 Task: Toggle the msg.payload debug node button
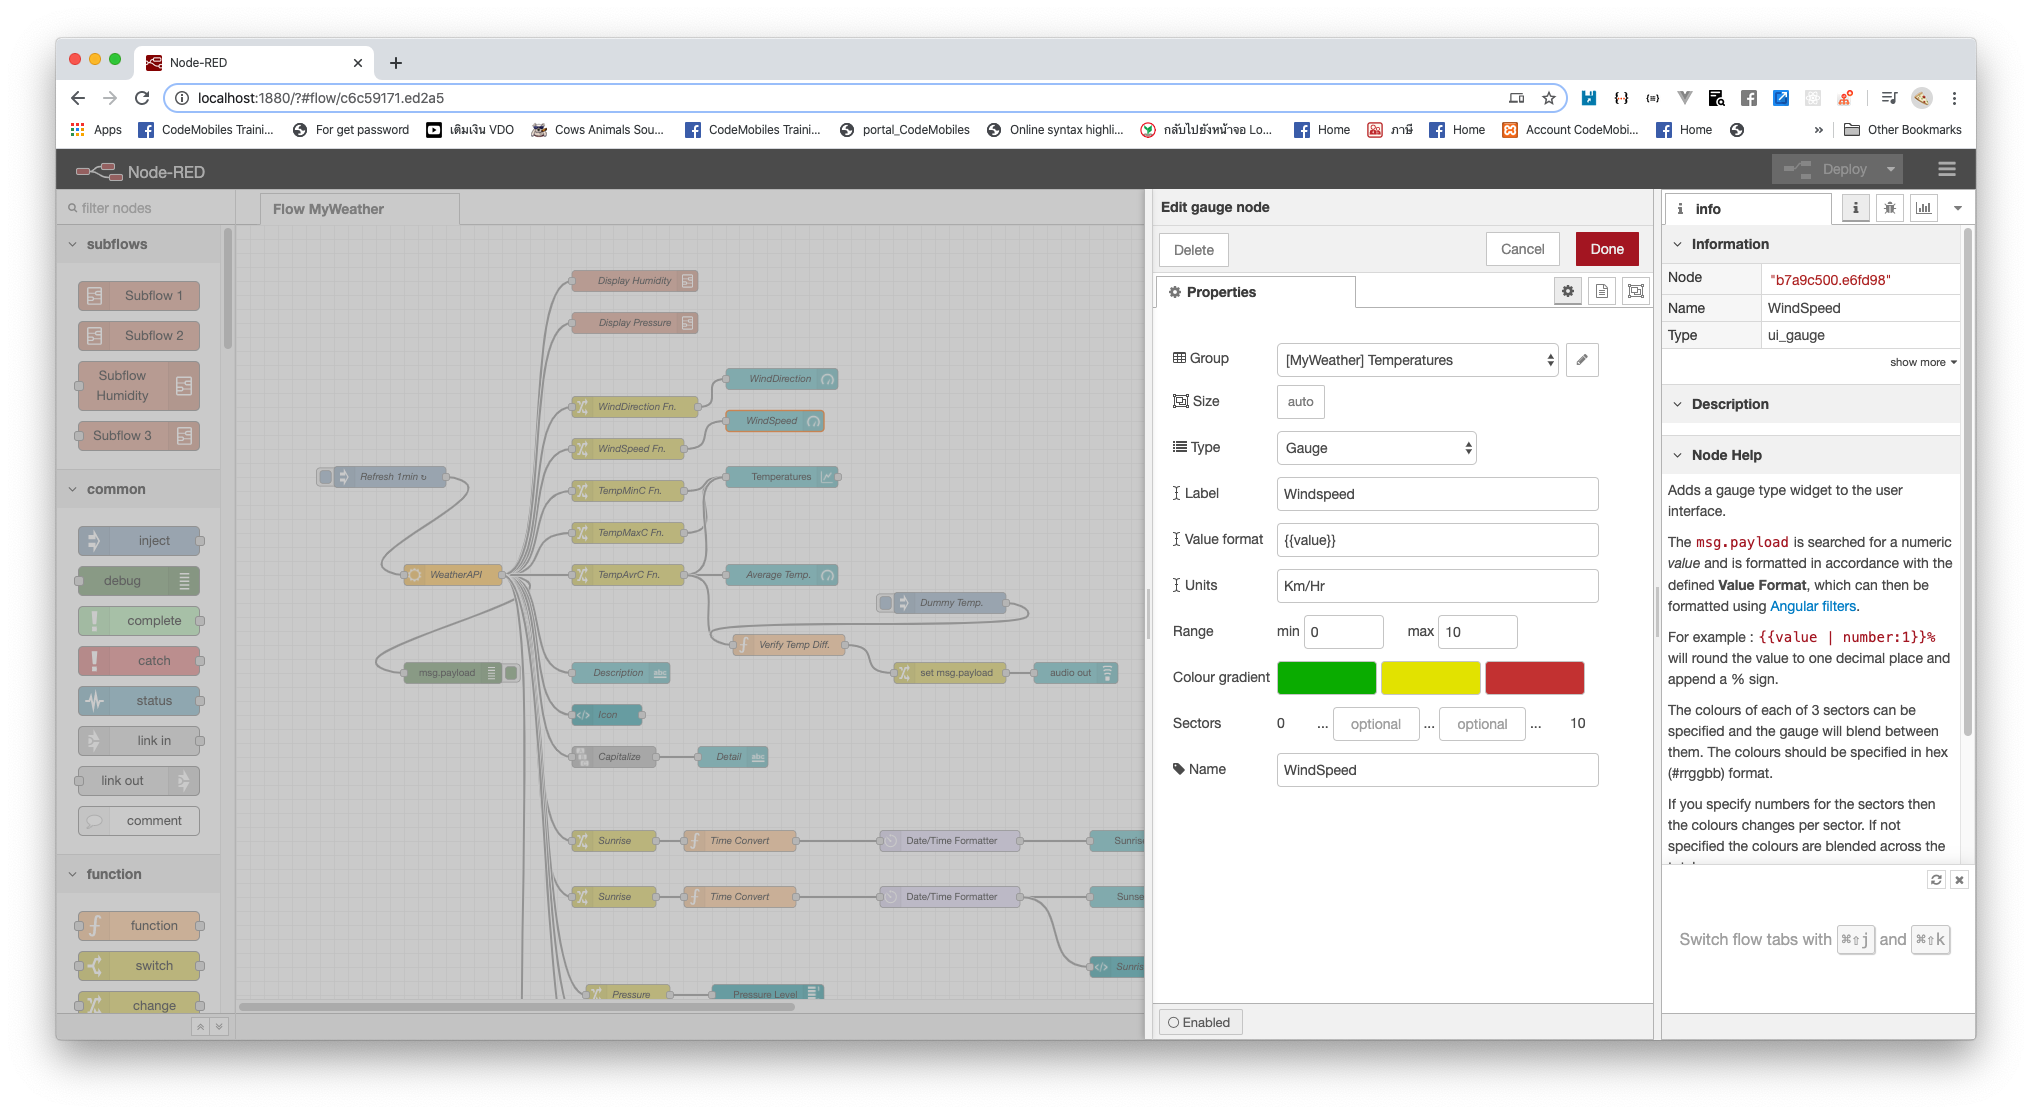point(511,673)
